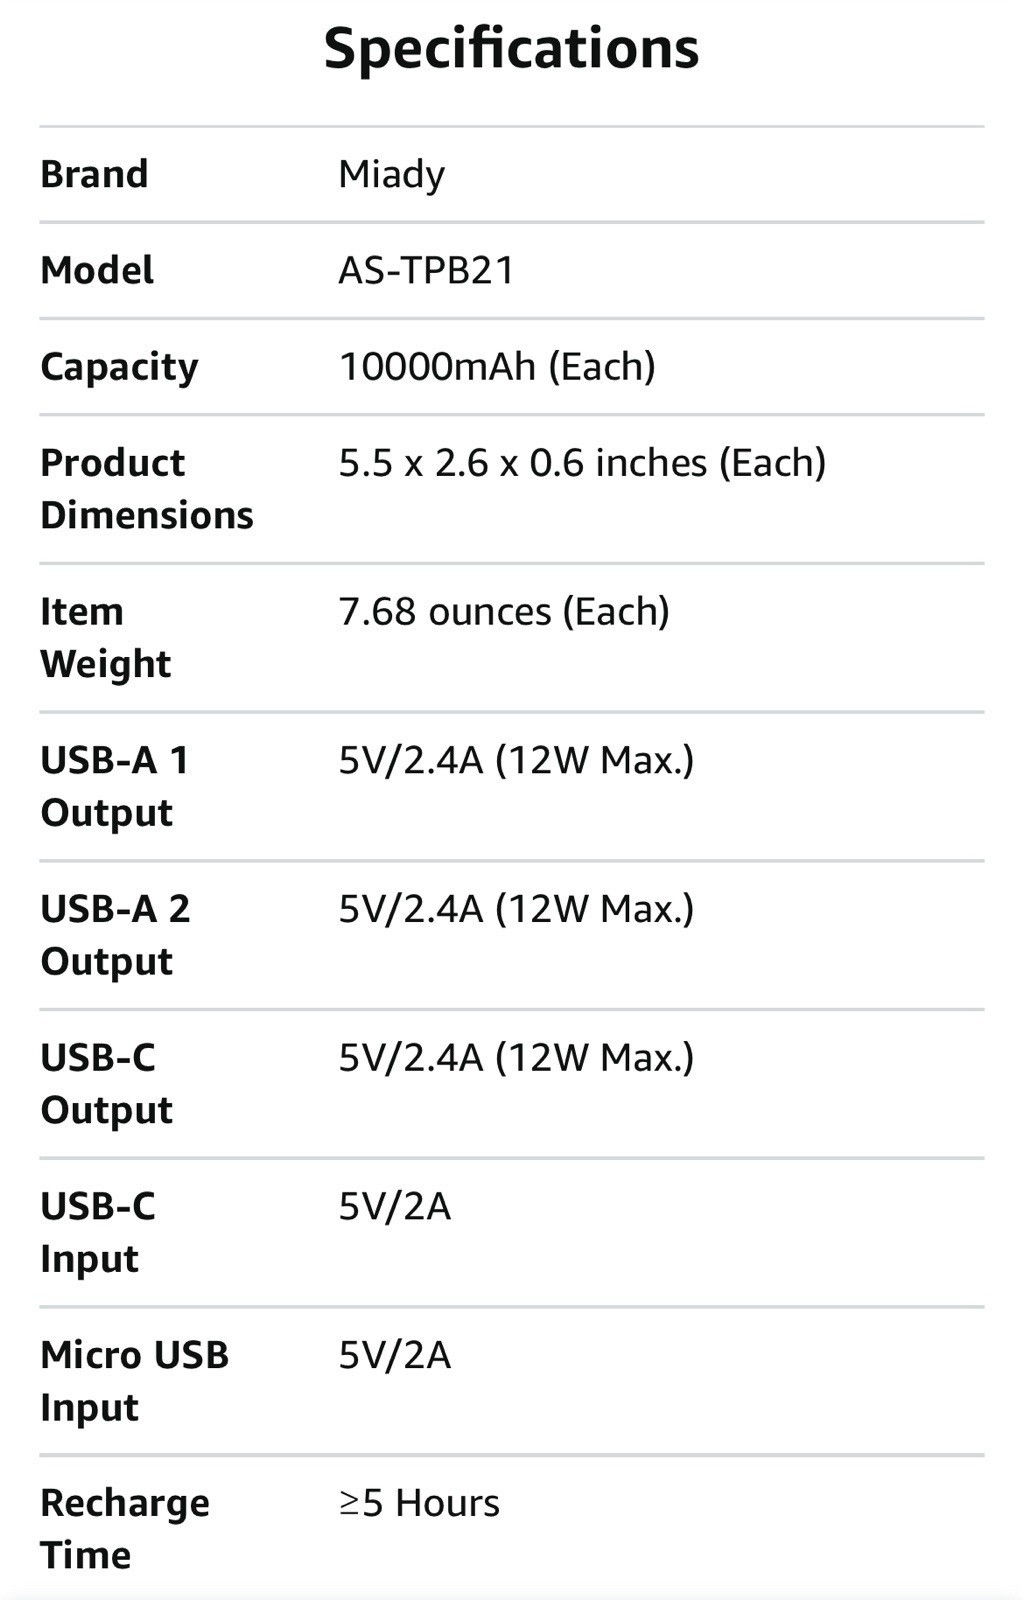Screen dimensions: 1024x1600
Task: Select the 10000mAh (Each) capacity value
Action: [497, 367]
